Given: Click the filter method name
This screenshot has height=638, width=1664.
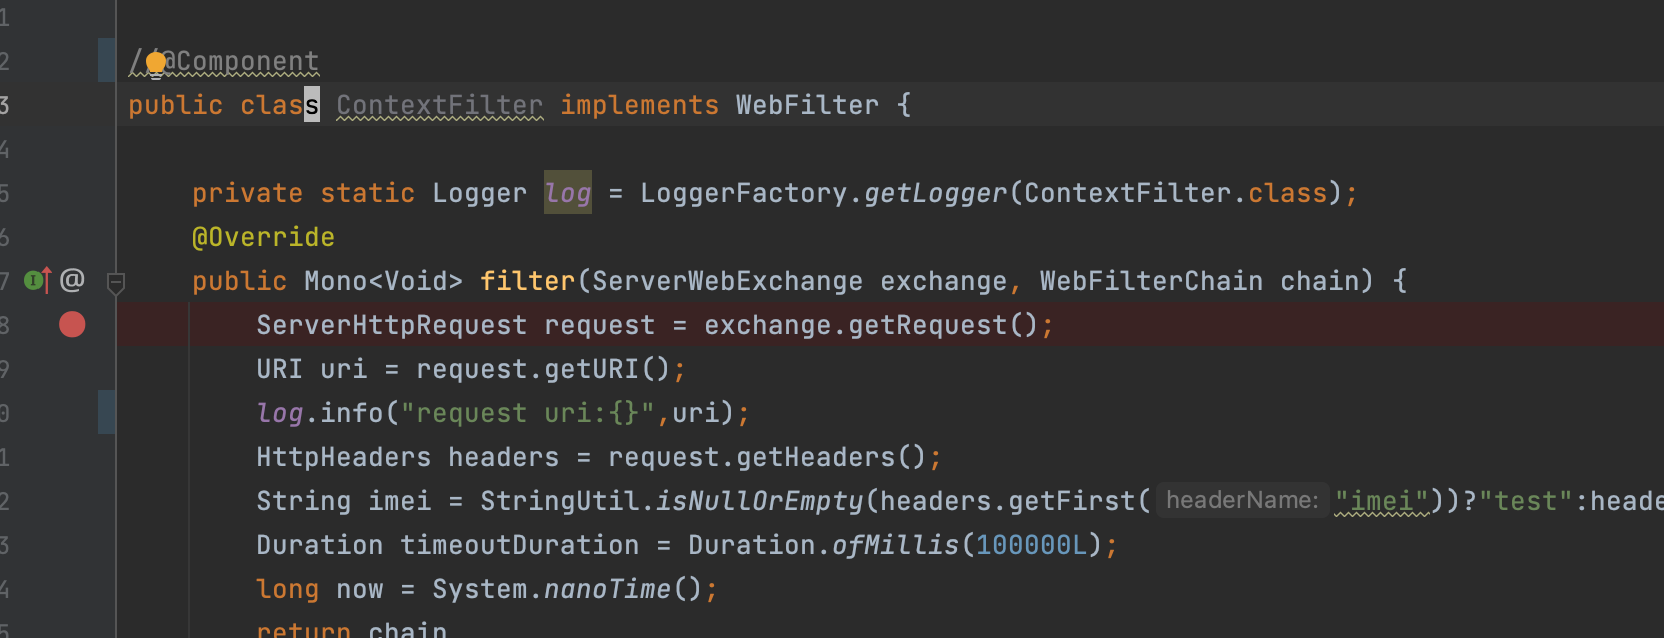Looking at the screenshot, I should click(x=528, y=281).
